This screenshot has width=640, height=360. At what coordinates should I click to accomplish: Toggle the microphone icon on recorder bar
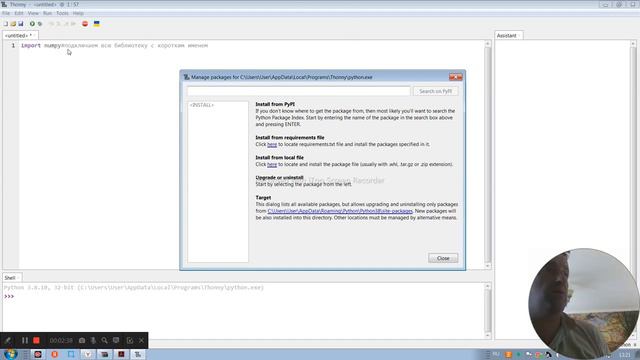(93, 340)
